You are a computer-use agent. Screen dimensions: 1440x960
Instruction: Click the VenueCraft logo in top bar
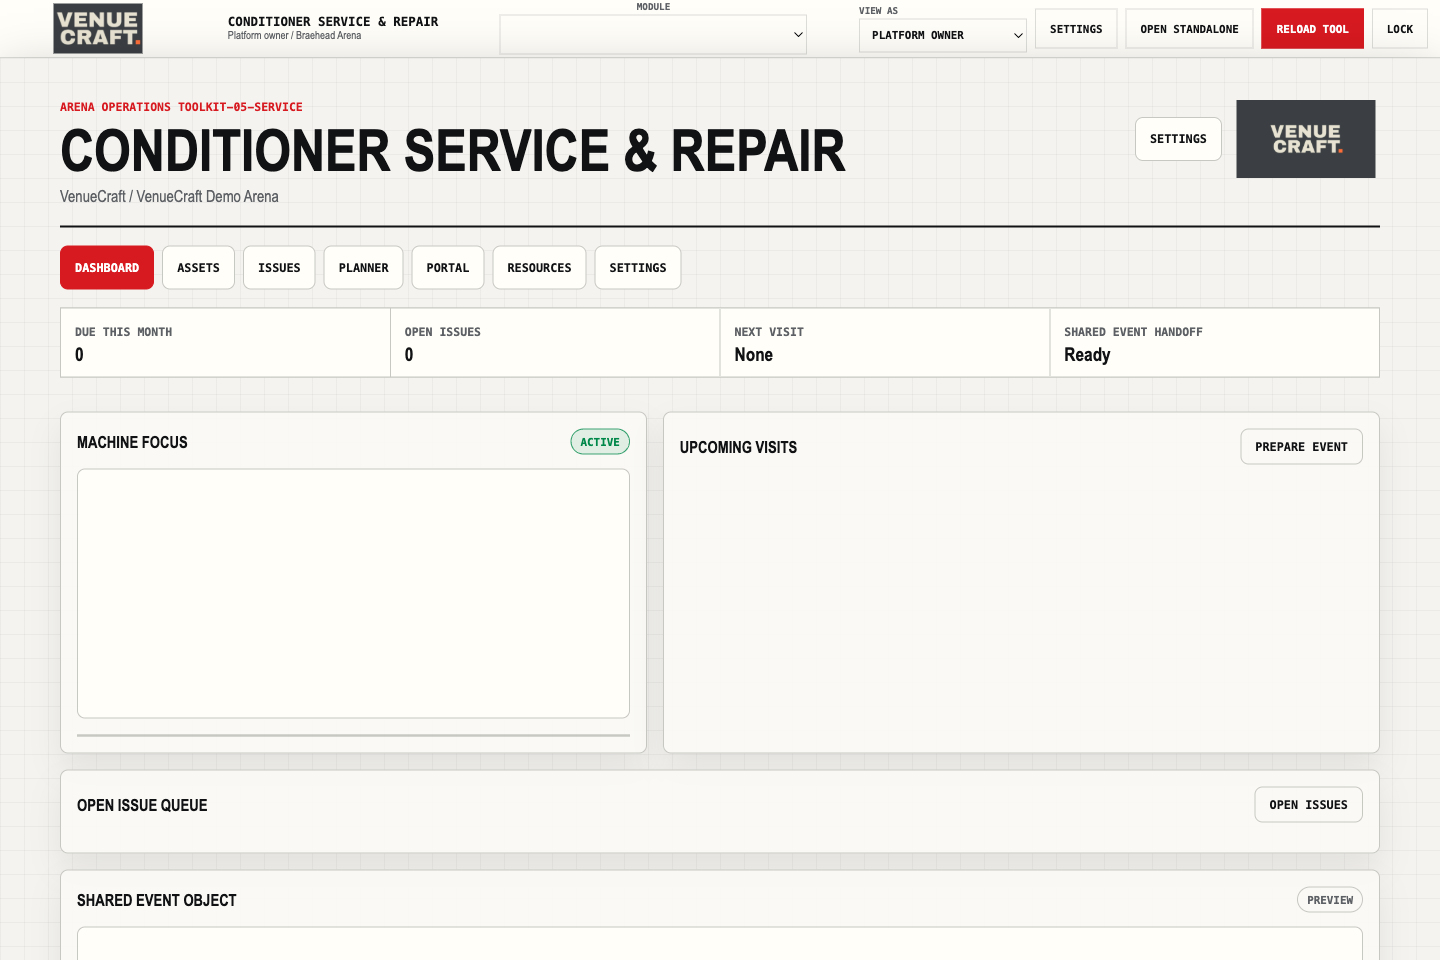coord(98,28)
